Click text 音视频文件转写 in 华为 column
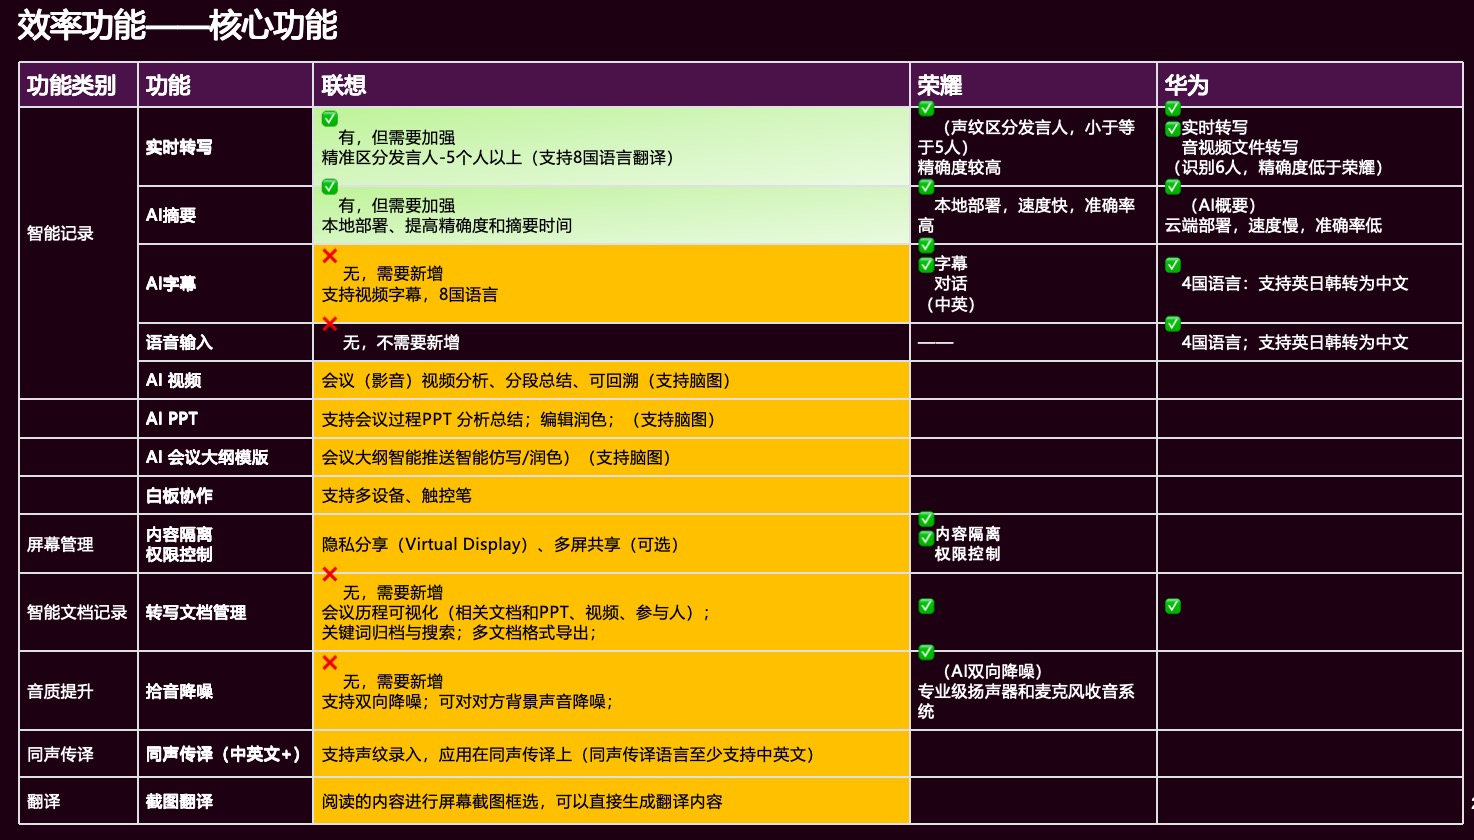Screen dimensions: 1474x840 [x=1240, y=148]
